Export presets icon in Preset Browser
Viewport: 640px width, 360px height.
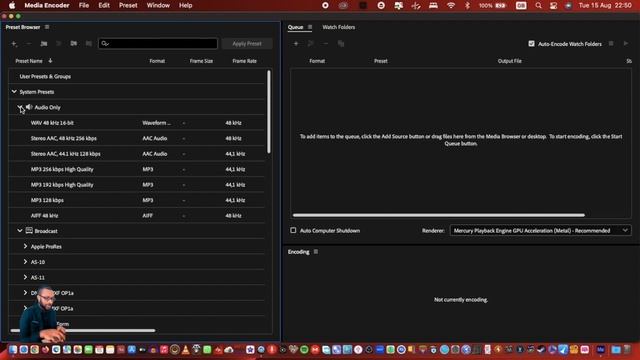pos(89,44)
